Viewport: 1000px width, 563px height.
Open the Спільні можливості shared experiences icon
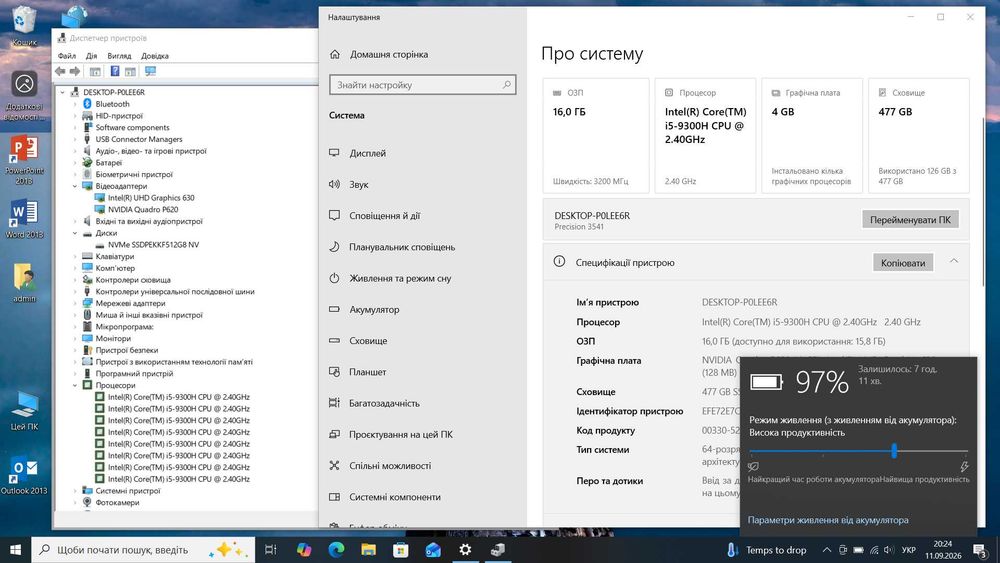click(334, 465)
